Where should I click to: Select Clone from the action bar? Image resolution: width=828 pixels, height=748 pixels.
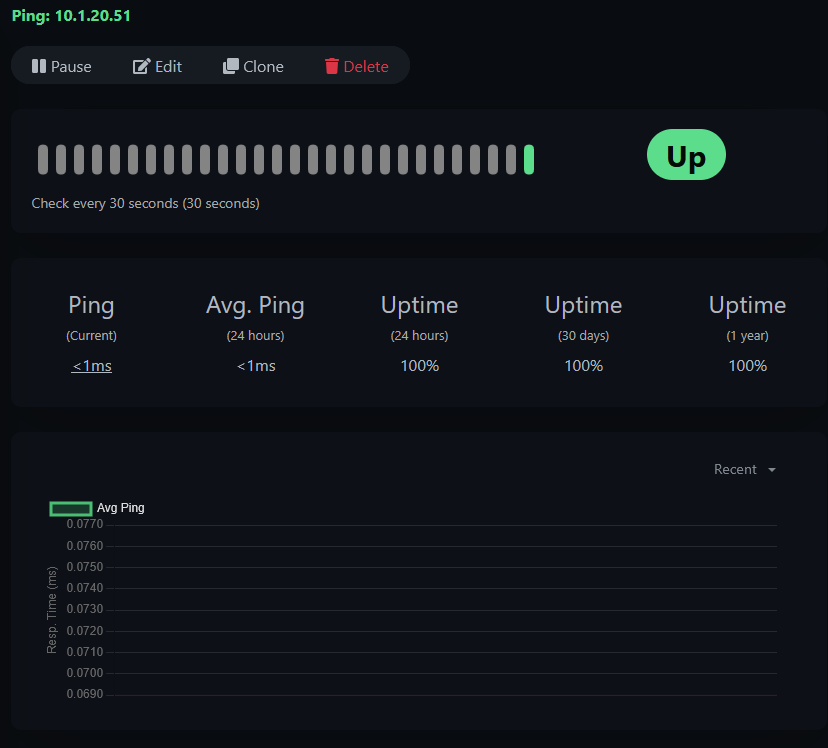[253, 65]
